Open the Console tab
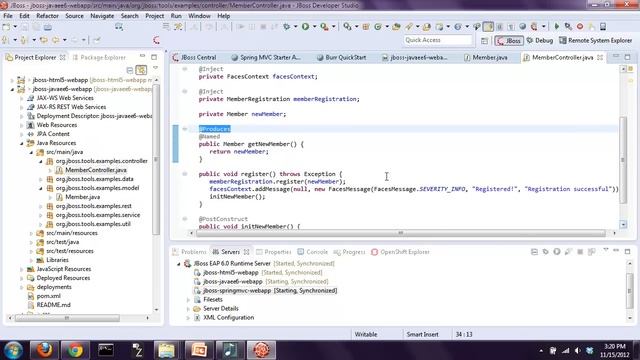Viewport: 640px width, 360px height. coord(313,252)
